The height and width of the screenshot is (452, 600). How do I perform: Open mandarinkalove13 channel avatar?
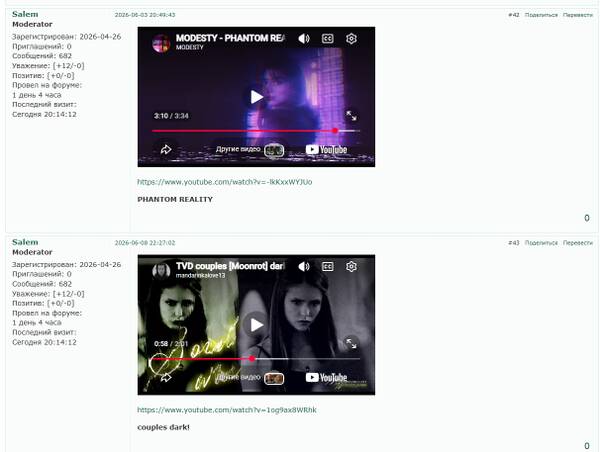click(161, 271)
